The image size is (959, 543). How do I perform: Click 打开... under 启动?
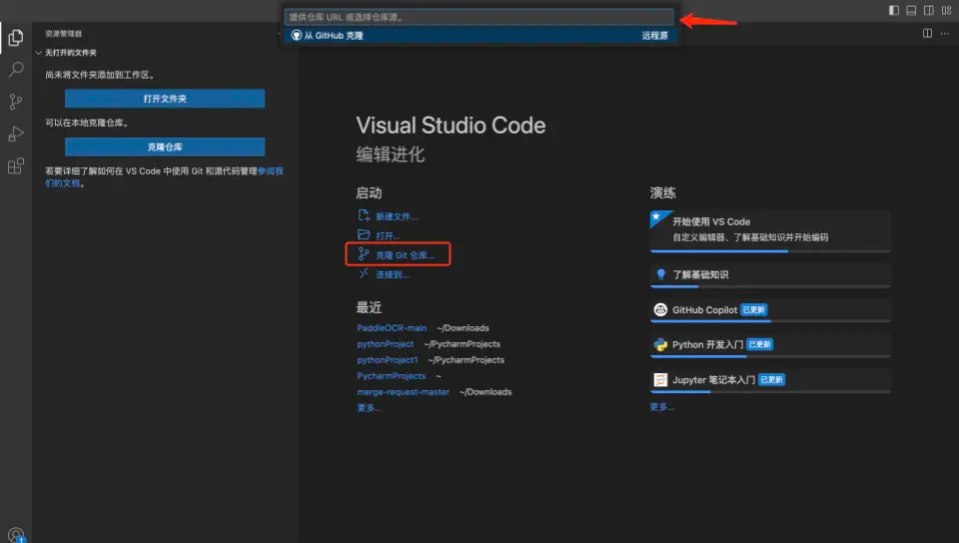(x=388, y=235)
